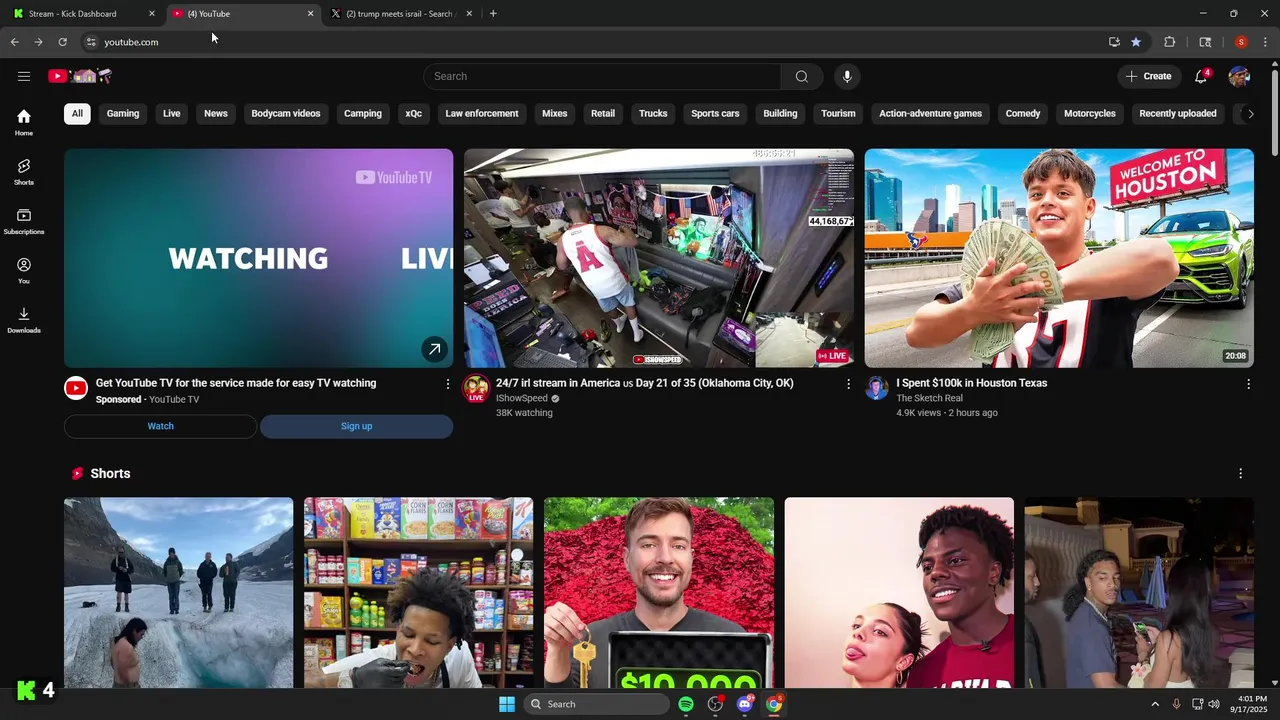Open Downloads in the sidebar

pos(24,320)
